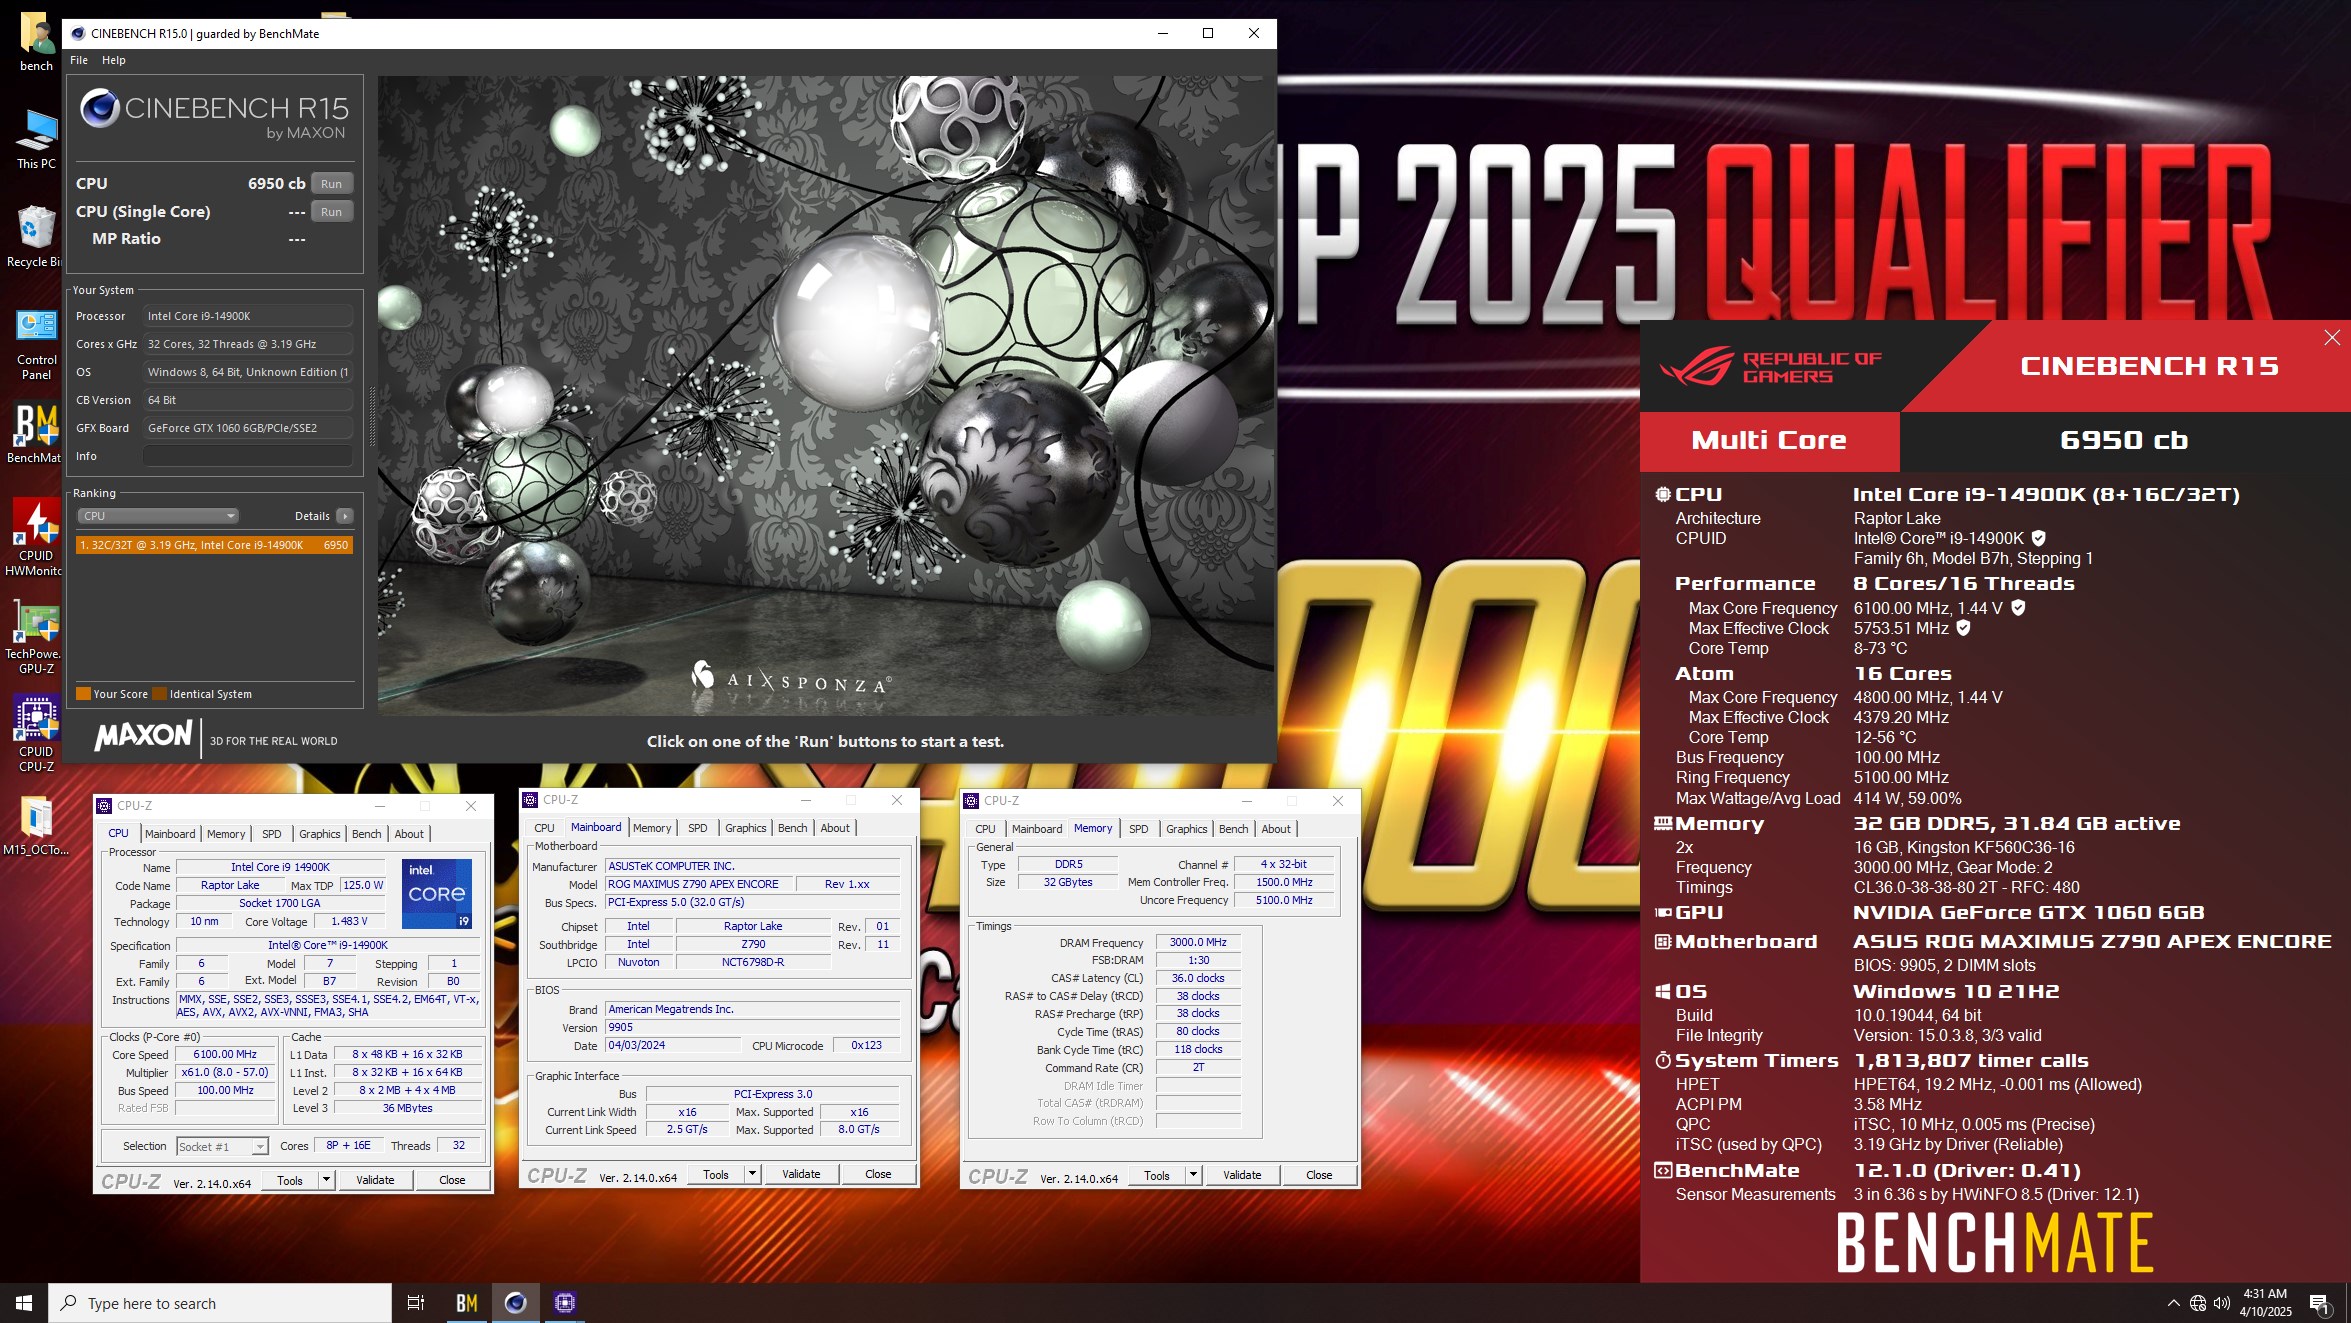Run the CPU Single Core benchmark
This screenshot has width=2351, height=1323.
point(331,212)
